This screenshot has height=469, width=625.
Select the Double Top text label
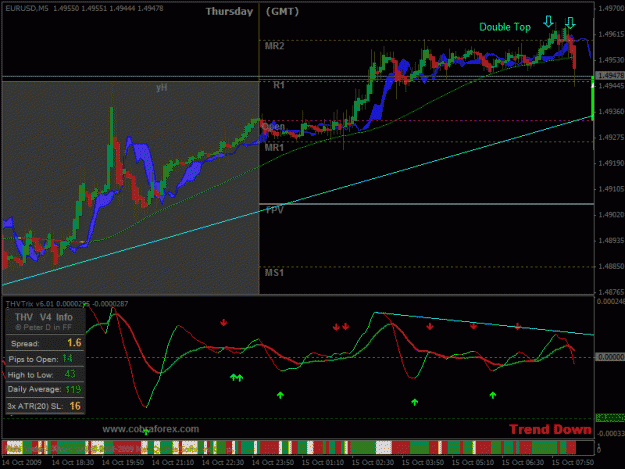click(505, 27)
